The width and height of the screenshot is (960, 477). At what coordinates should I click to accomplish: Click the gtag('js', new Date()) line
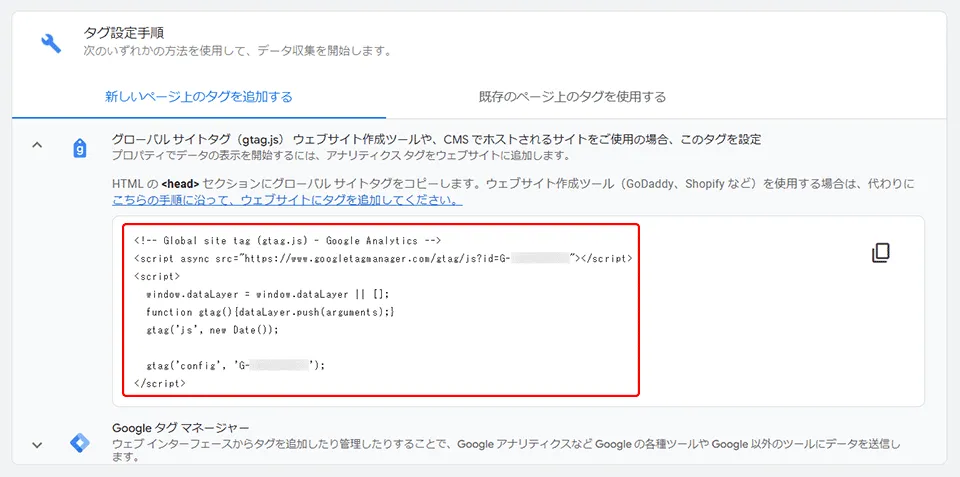pos(212,329)
